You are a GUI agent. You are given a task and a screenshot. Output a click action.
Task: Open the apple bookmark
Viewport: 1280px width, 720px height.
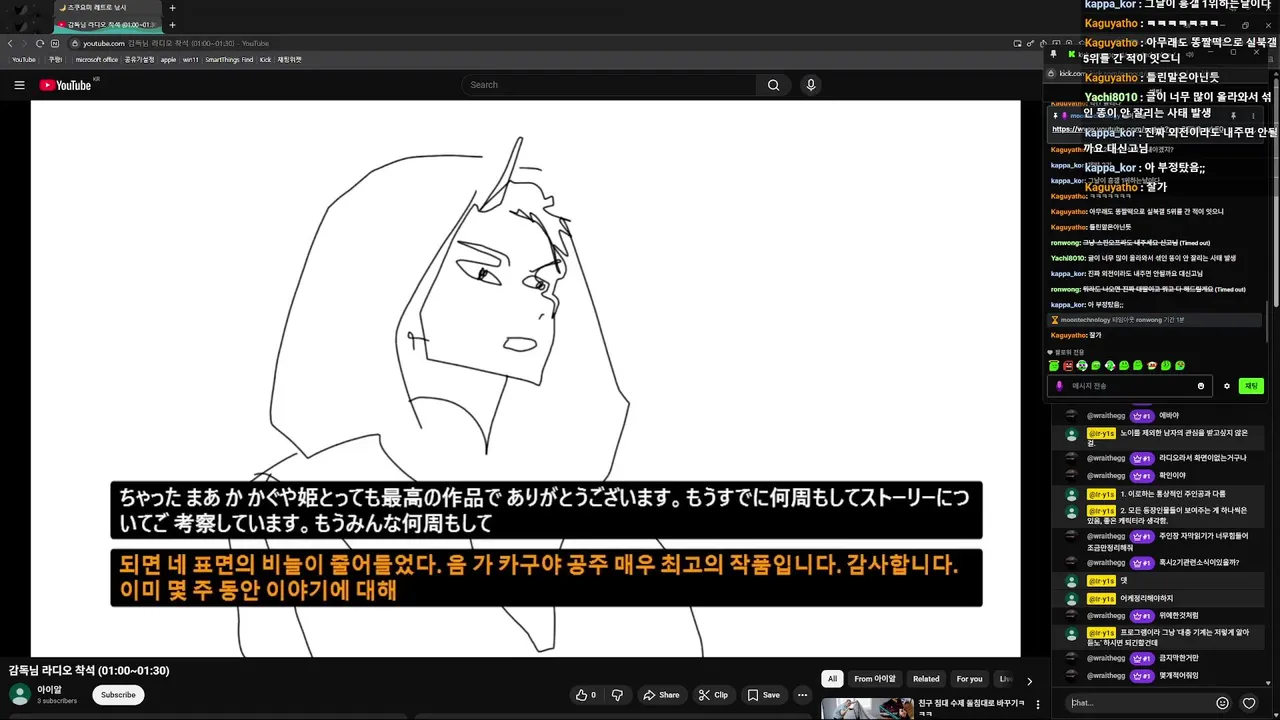click(x=168, y=60)
